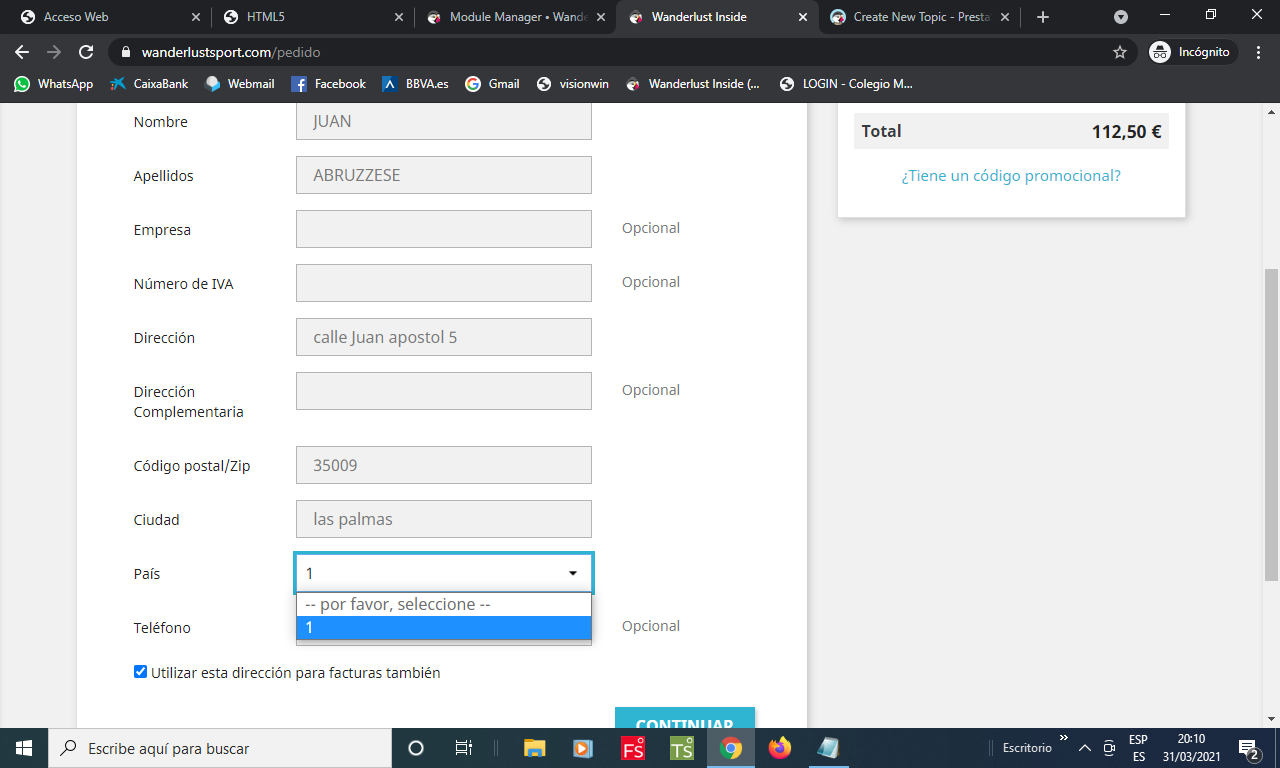Switch to Chrome on the taskbar

(x=731, y=748)
